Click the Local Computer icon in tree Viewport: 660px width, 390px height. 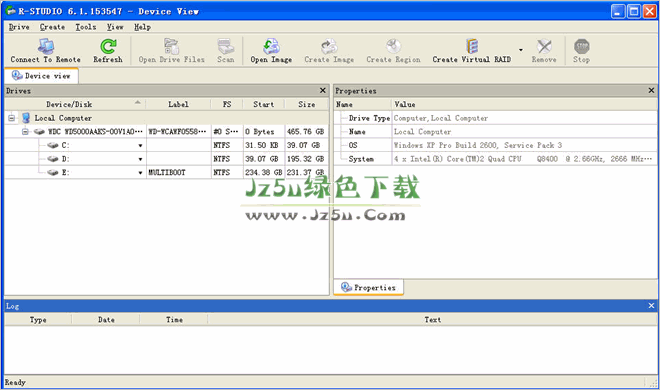click(26, 118)
